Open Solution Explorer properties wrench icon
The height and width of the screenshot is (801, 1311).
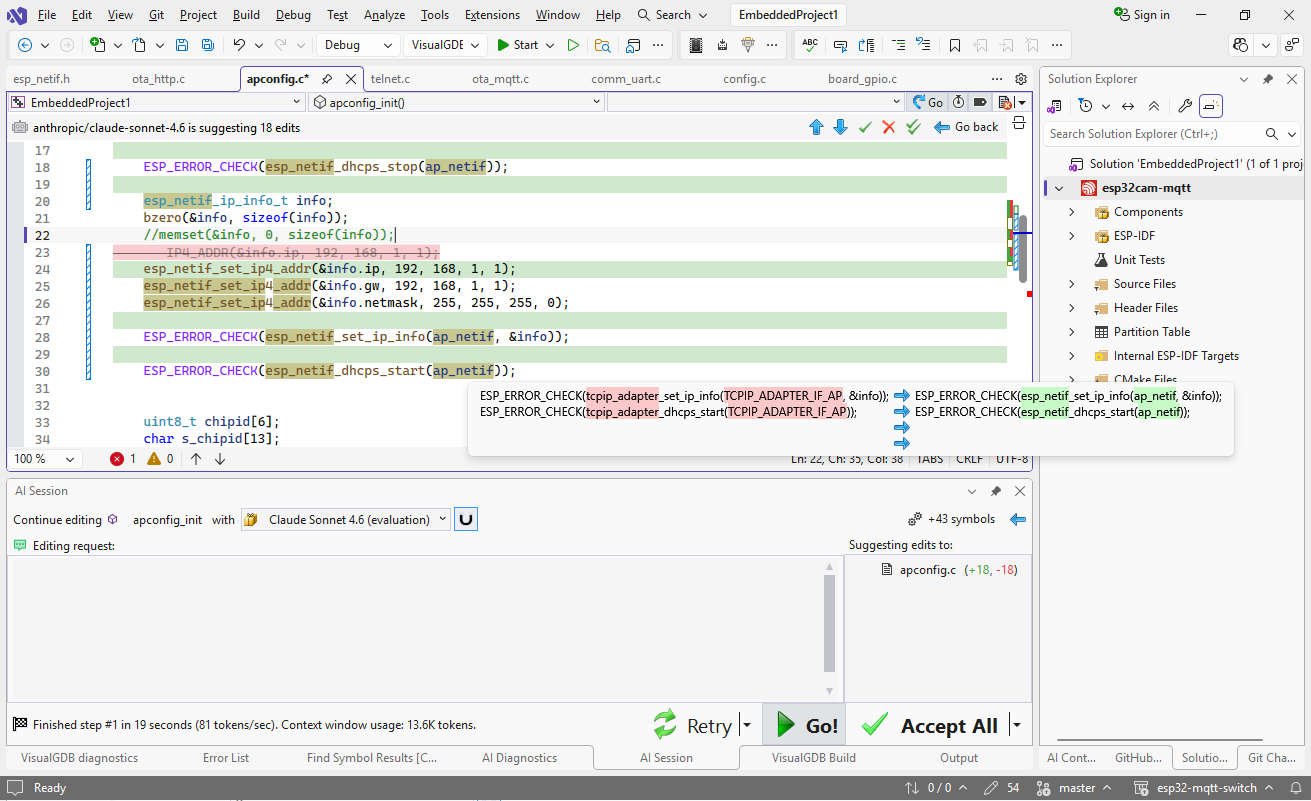tap(1185, 106)
